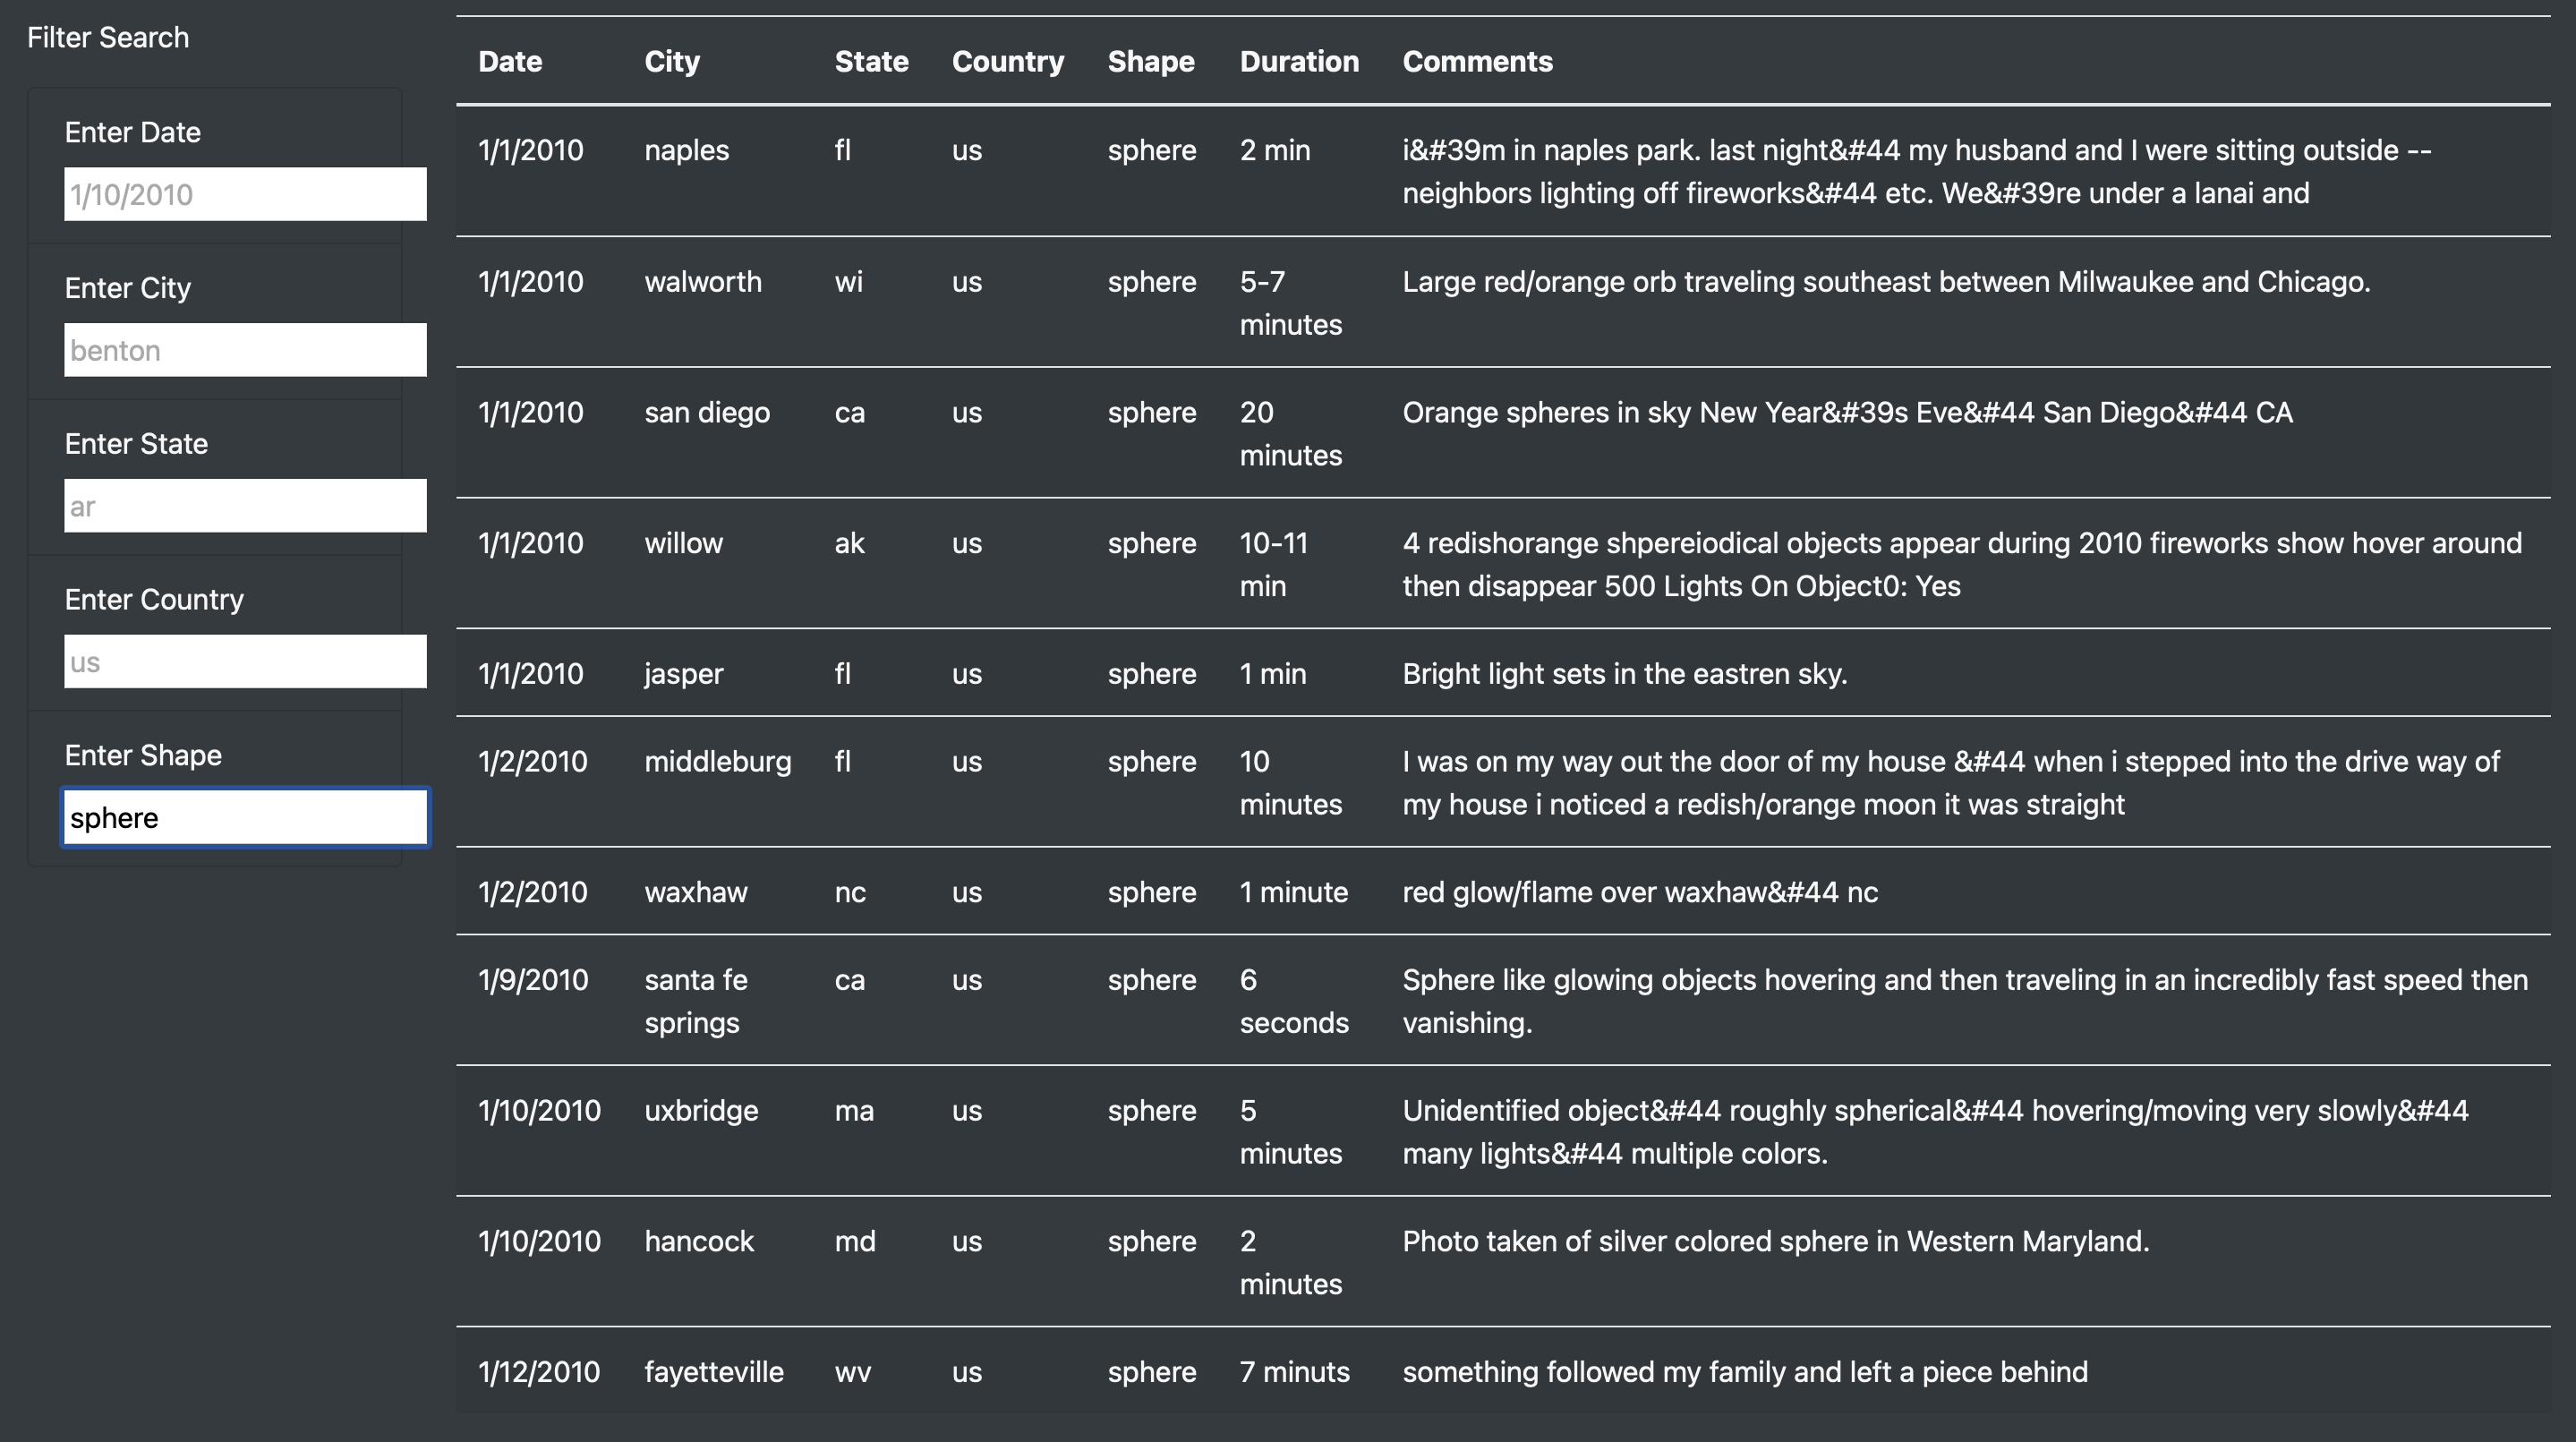Click the Enter Date input field
The image size is (2576, 1442).
[x=245, y=194]
